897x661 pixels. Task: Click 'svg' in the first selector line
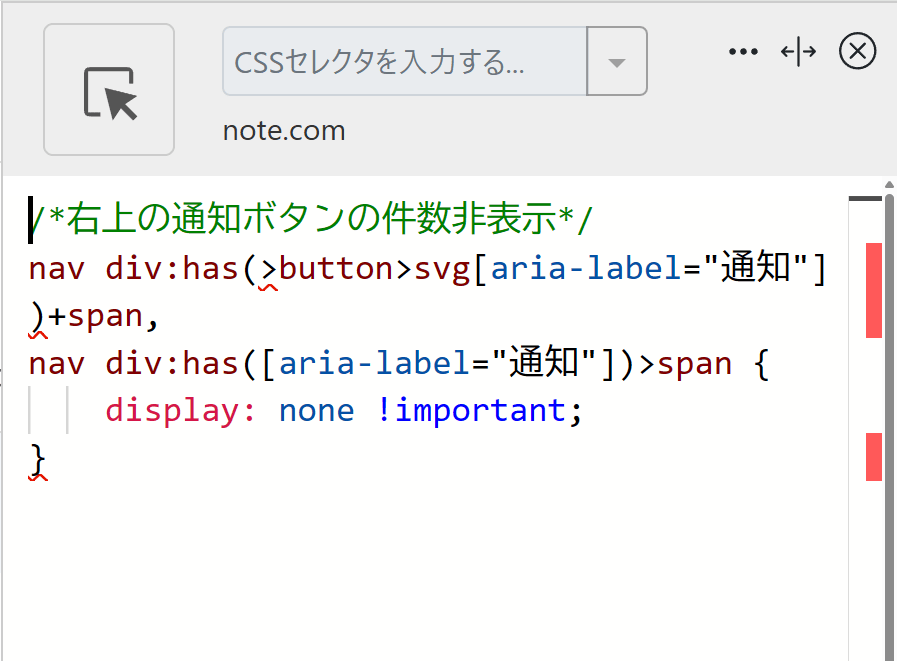coord(435,269)
